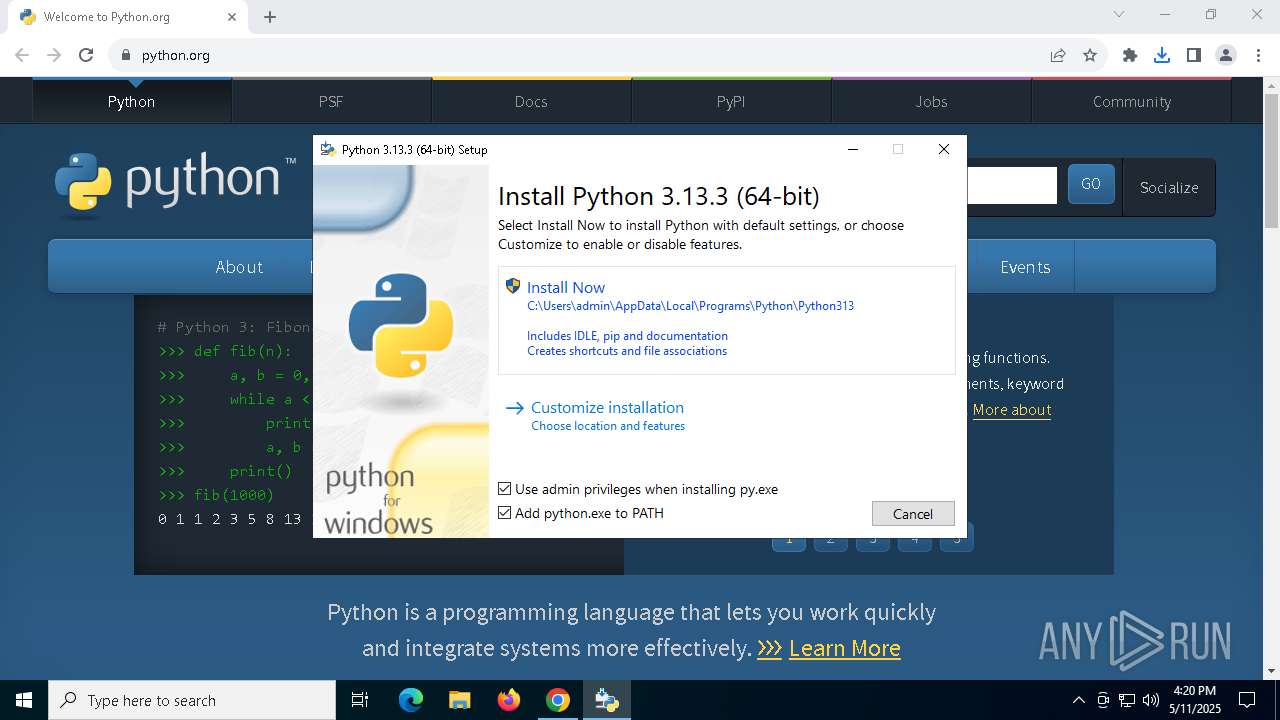Open the Community site tab

click(x=1131, y=101)
